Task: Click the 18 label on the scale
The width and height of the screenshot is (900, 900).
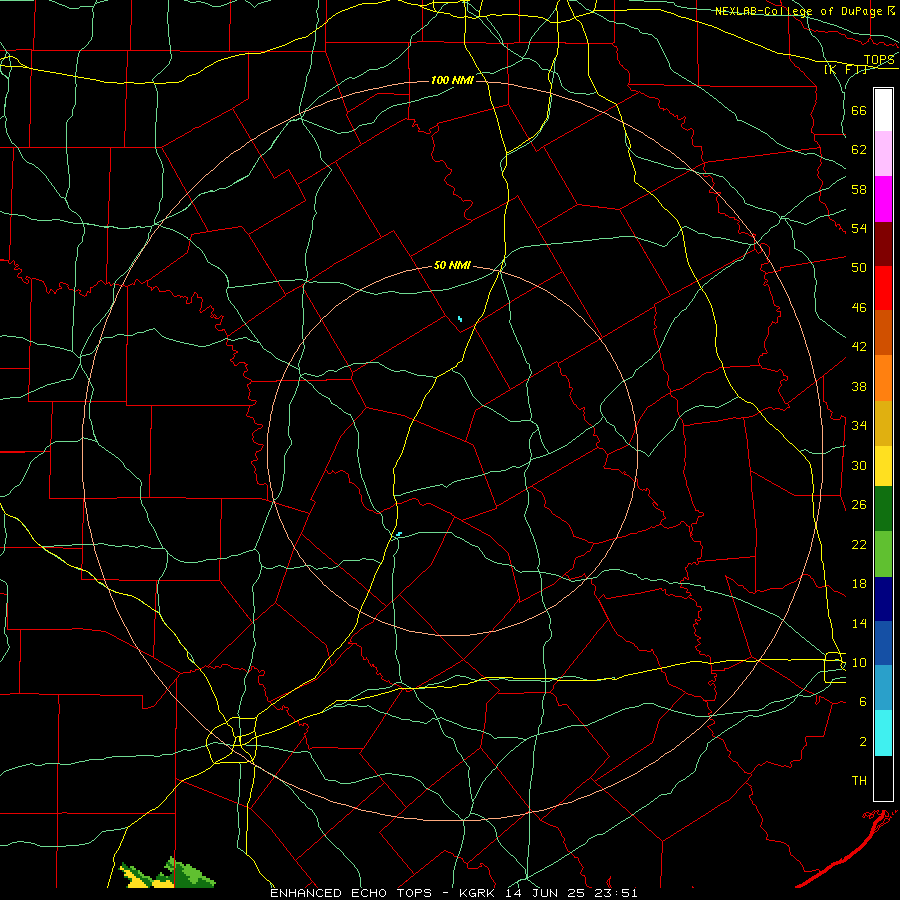Action: (x=859, y=584)
